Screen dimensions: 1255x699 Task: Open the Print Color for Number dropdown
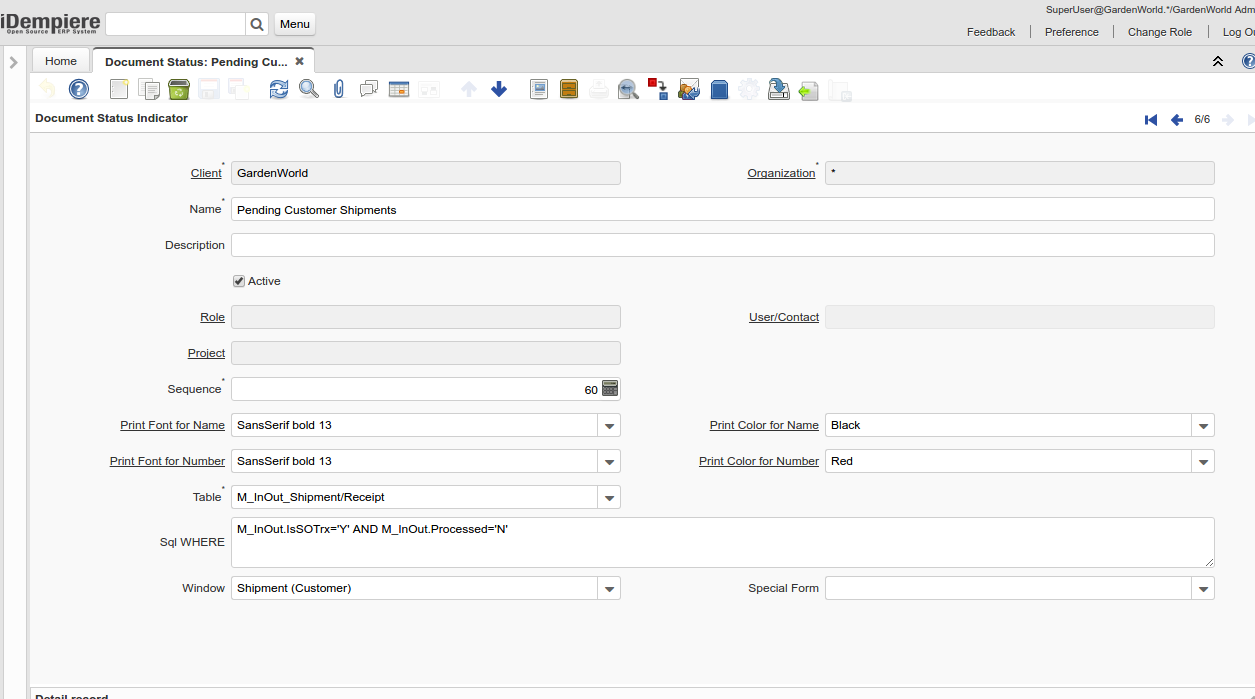point(1203,462)
